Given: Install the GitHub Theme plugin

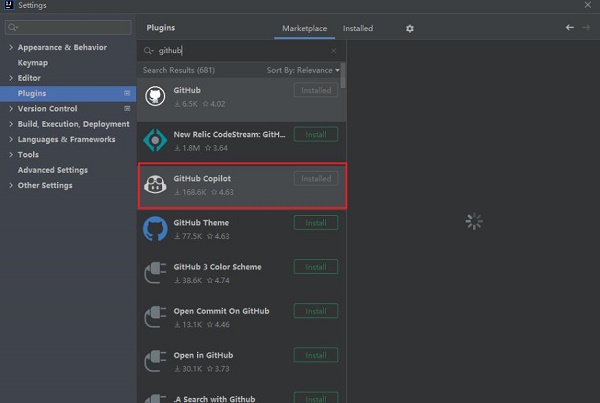Looking at the screenshot, I should 315,223.
